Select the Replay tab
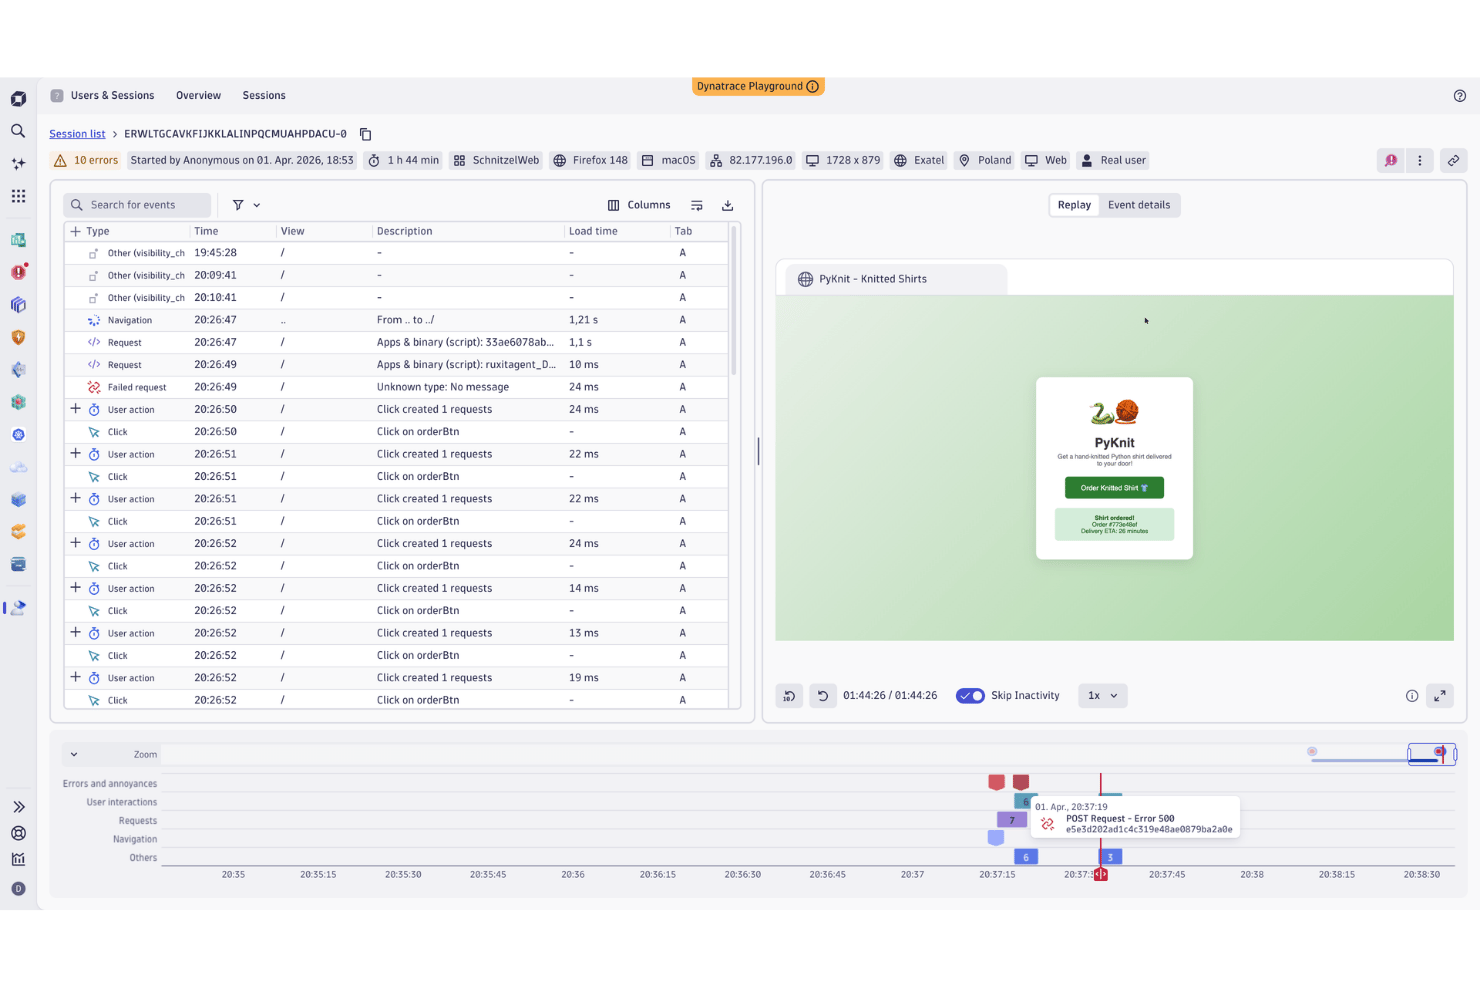 [x=1074, y=205]
